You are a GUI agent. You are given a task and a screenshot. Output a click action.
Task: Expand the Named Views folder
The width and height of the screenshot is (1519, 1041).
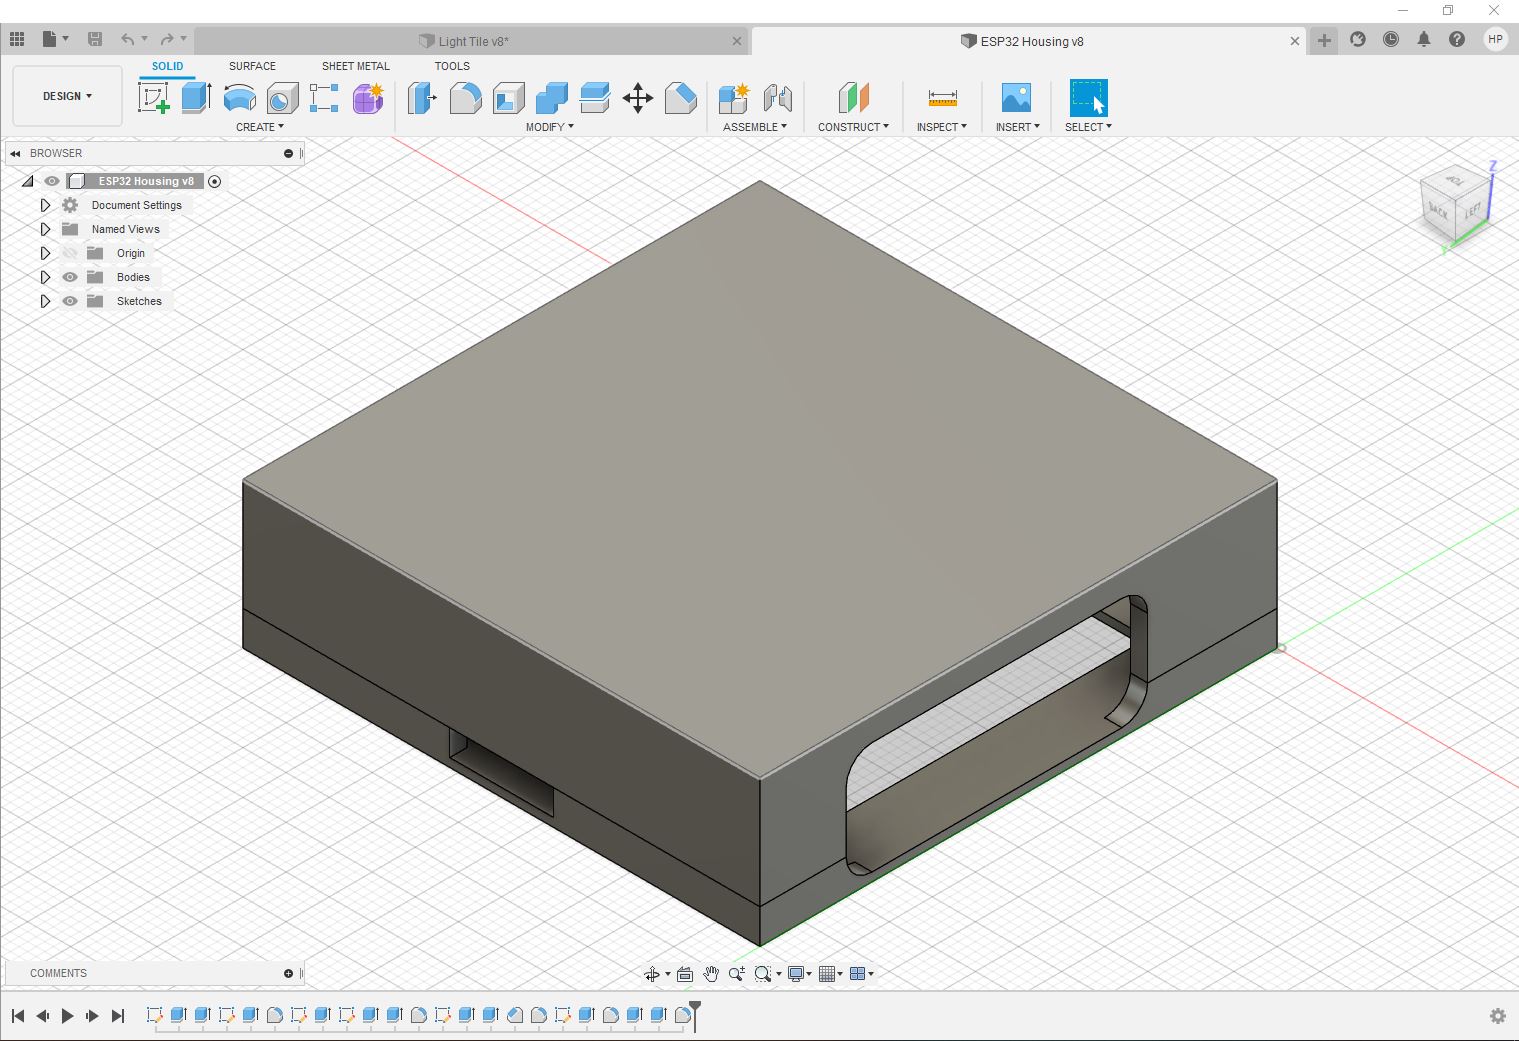tap(45, 229)
